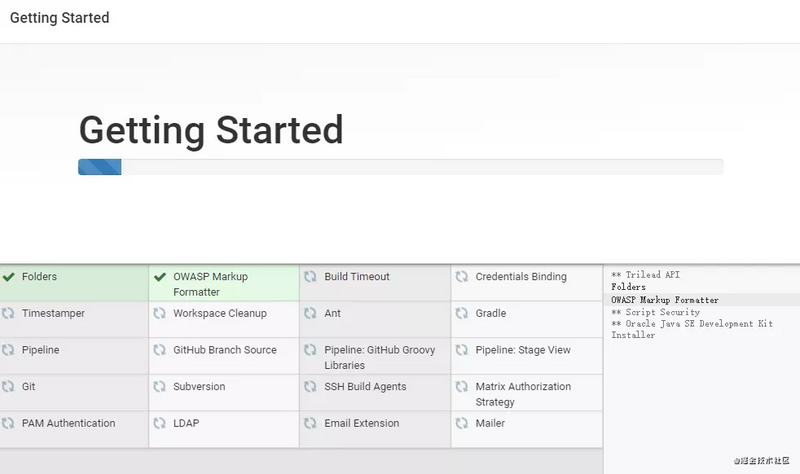
Task: Click the pending icon next to Credentials Binding
Action: [x=462, y=277]
